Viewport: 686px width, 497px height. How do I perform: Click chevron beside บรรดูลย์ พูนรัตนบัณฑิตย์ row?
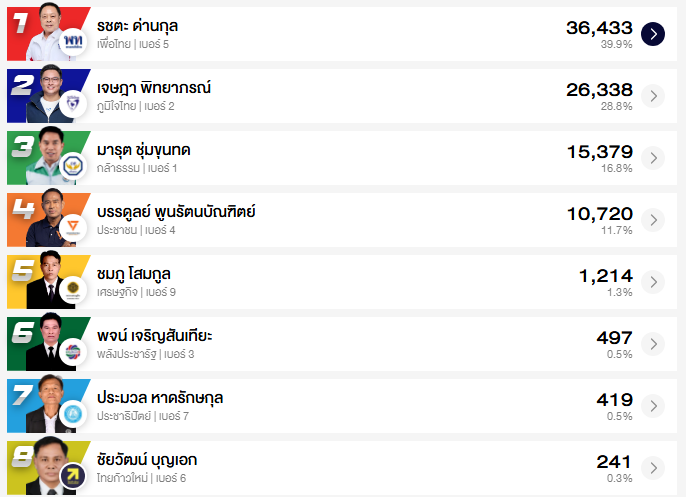tap(652, 220)
